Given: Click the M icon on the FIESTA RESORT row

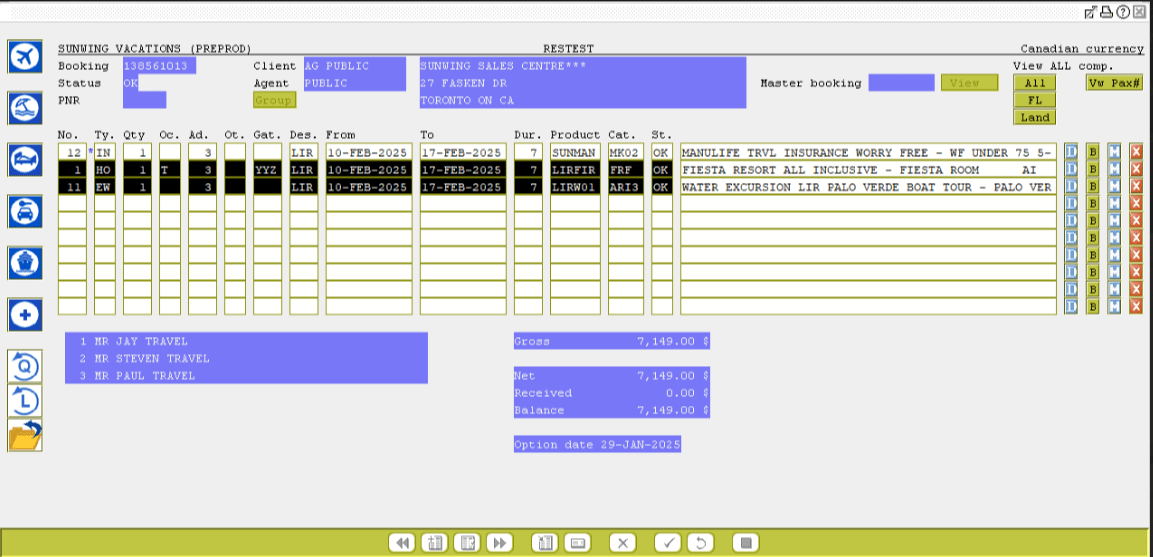Looking at the screenshot, I should [1115, 169].
